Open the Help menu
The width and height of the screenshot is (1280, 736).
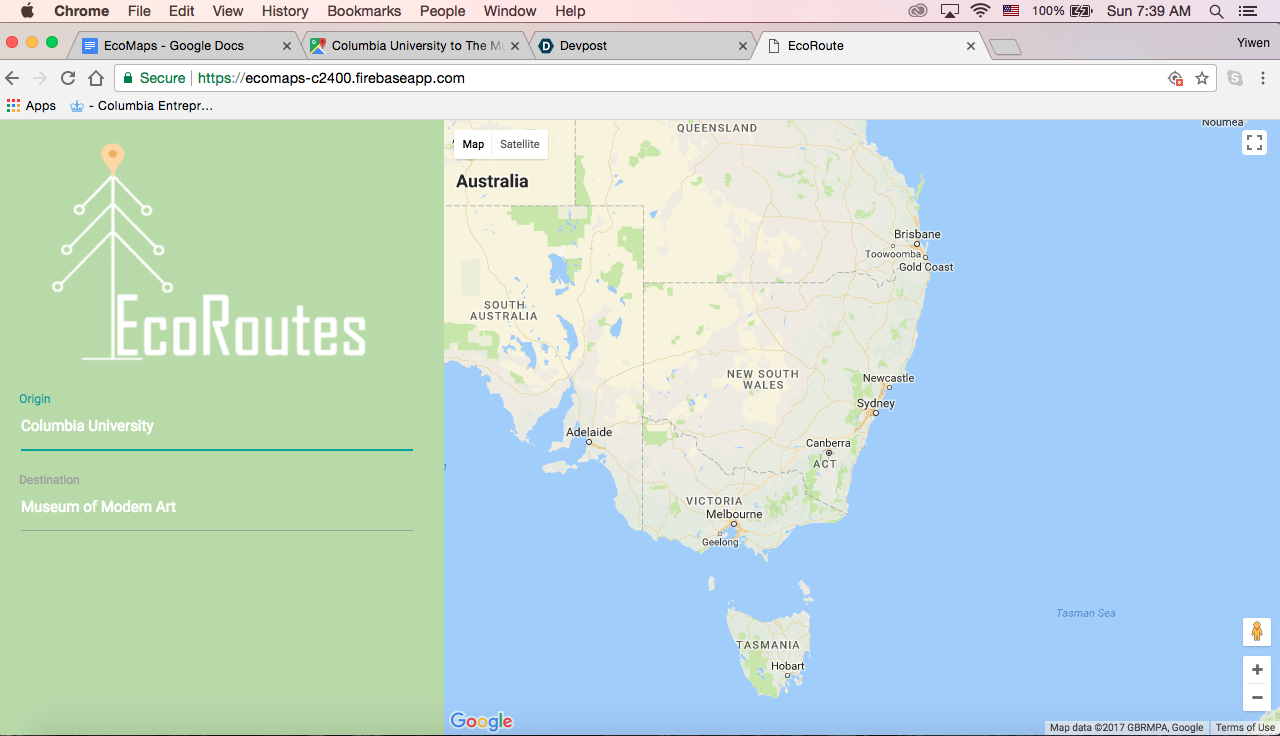point(570,11)
